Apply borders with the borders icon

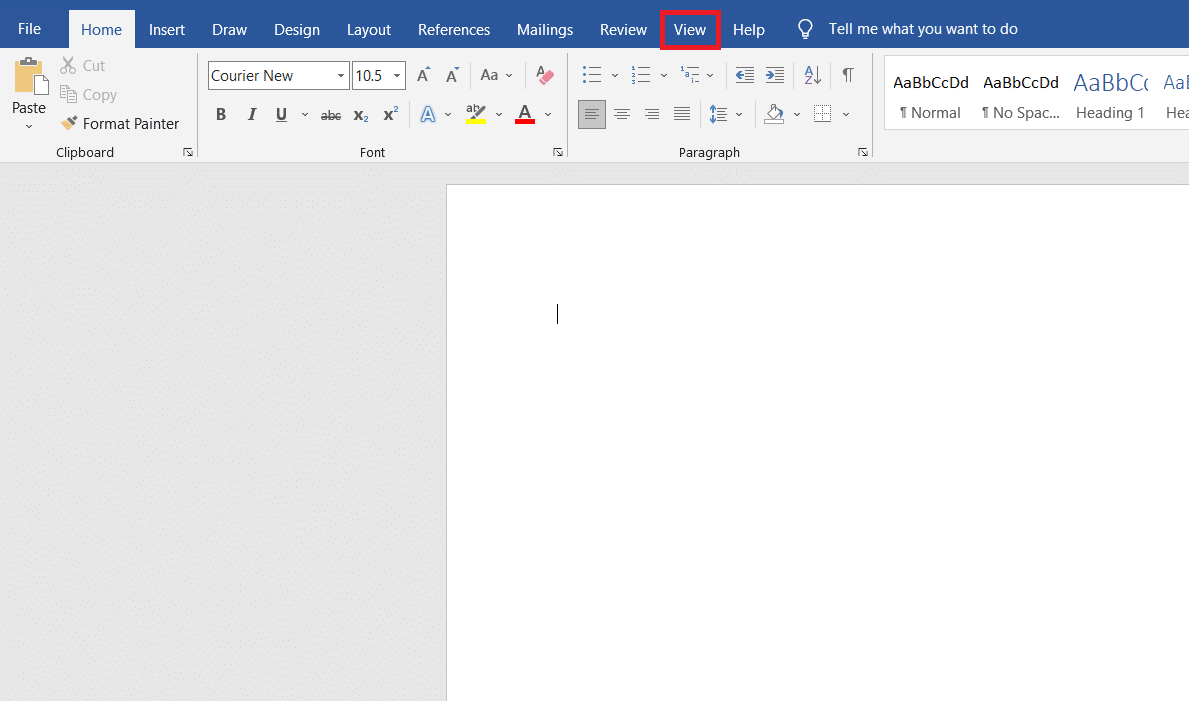pyautogui.click(x=823, y=115)
